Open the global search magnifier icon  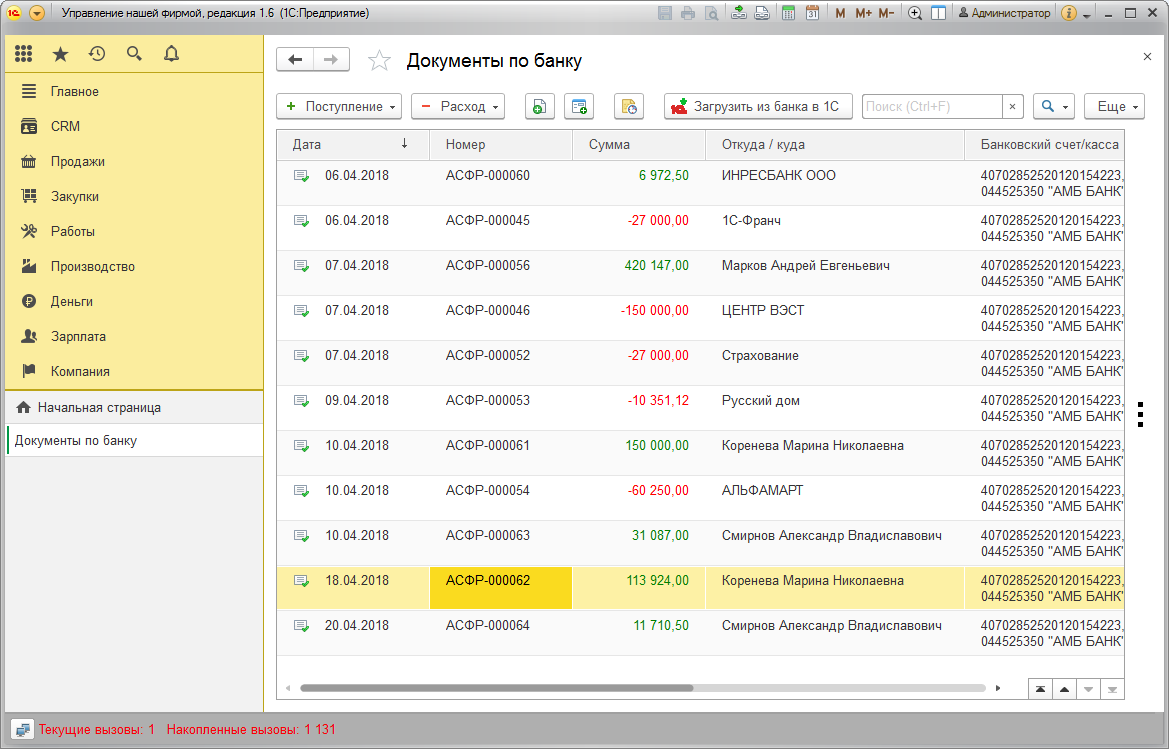134,54
